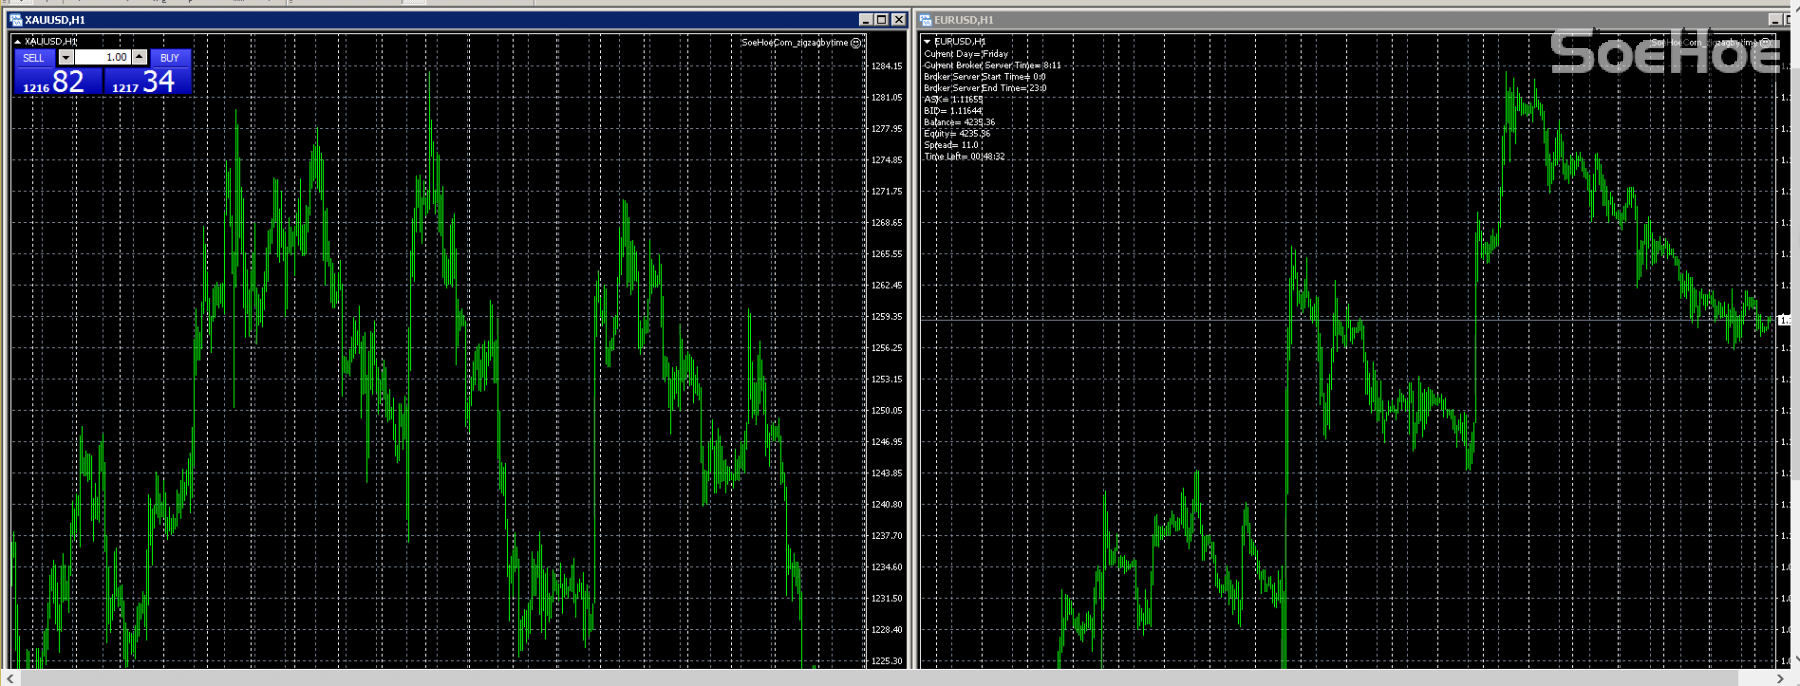1800x686 pixels.
Task: Minimize the XAUUSD,H1 chart window
Action: point(865,20)
